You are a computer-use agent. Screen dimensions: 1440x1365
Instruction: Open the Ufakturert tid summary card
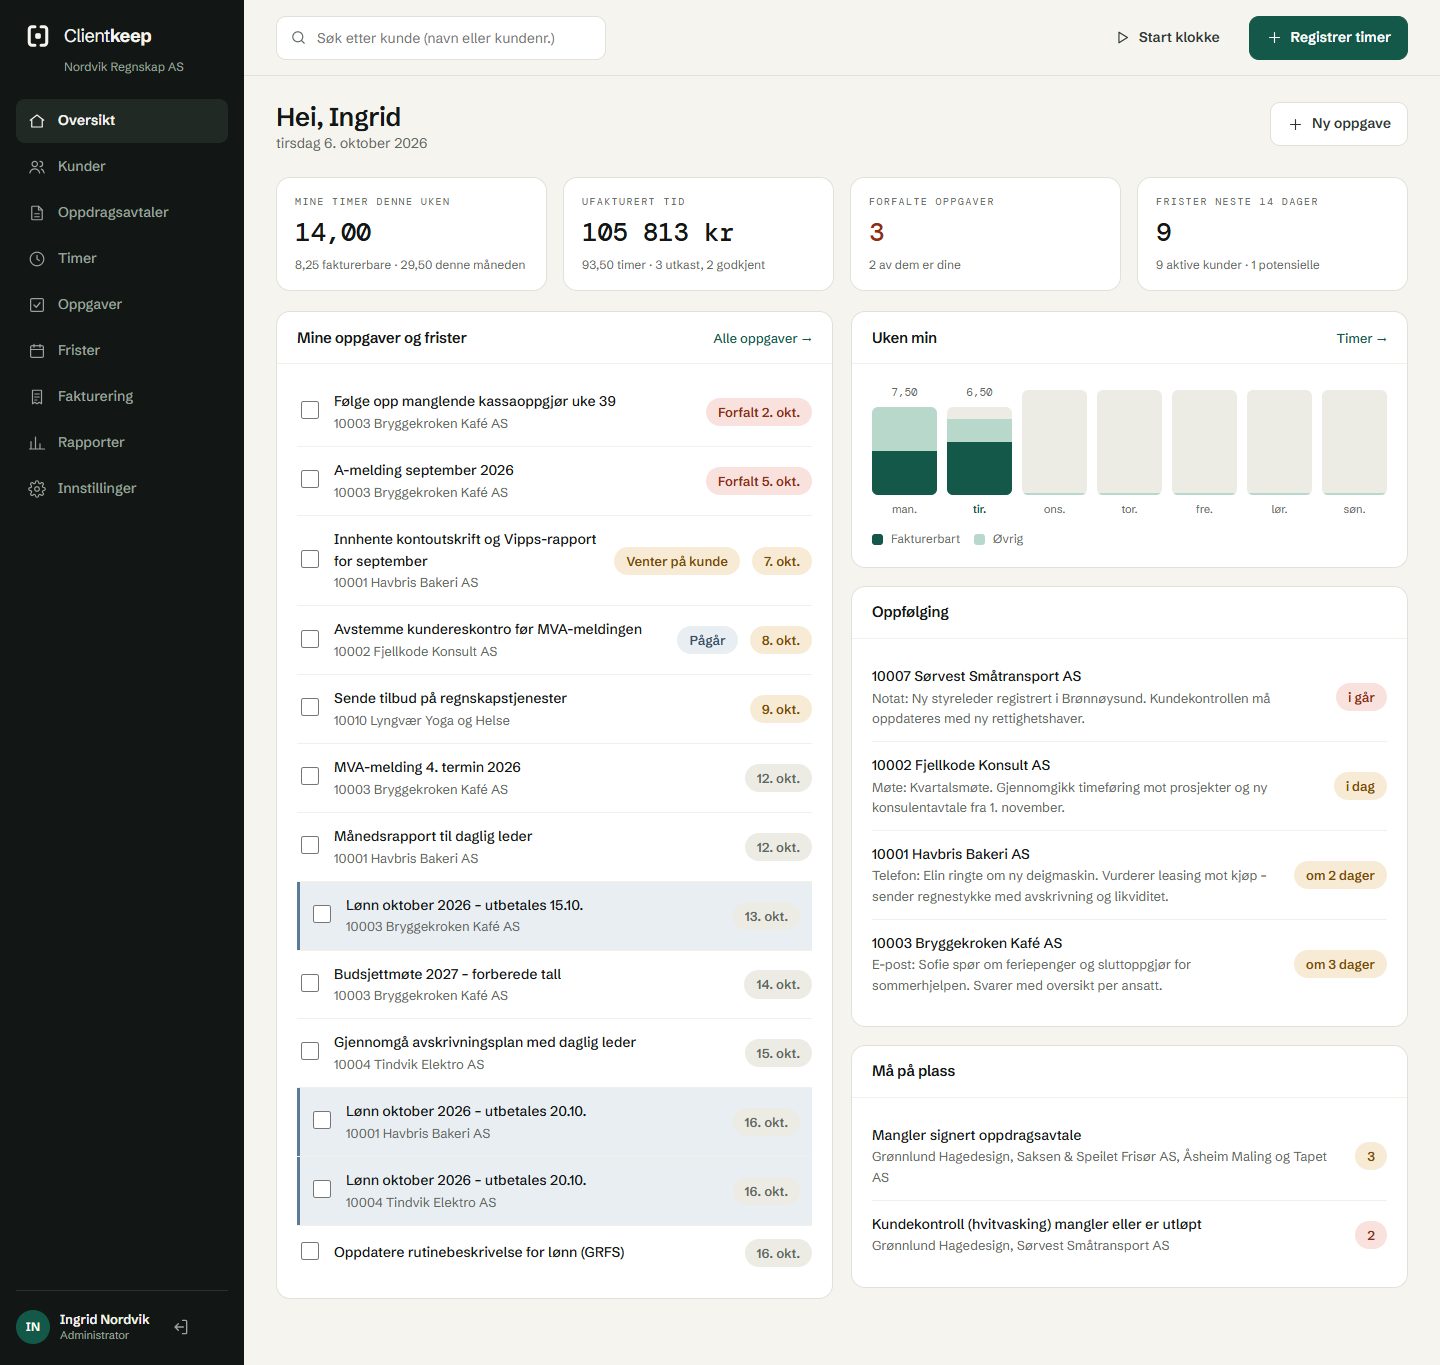pyautogui.click(x=698, y=234)
